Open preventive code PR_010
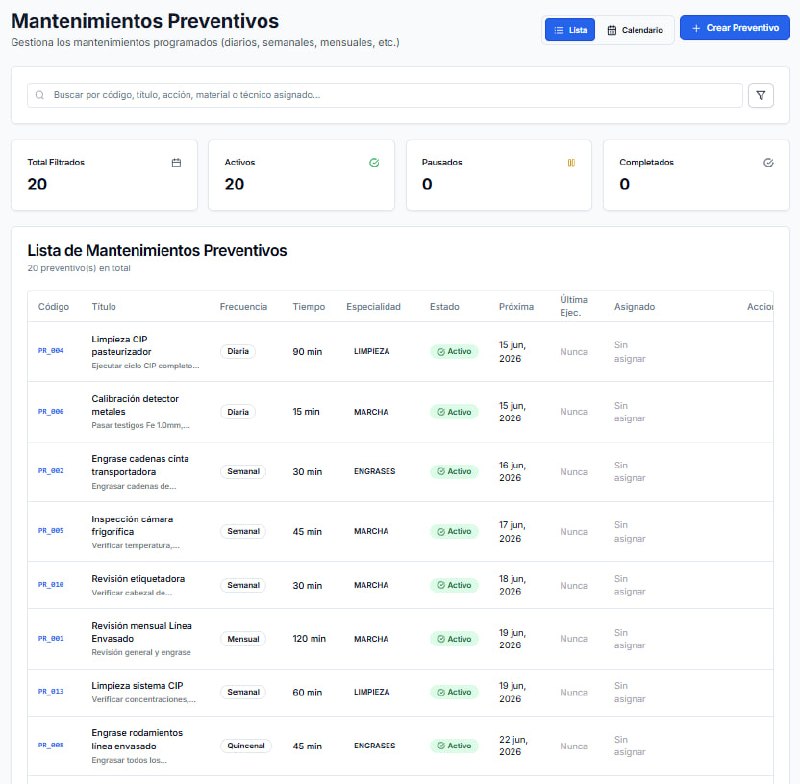 [x=51, y=585]
